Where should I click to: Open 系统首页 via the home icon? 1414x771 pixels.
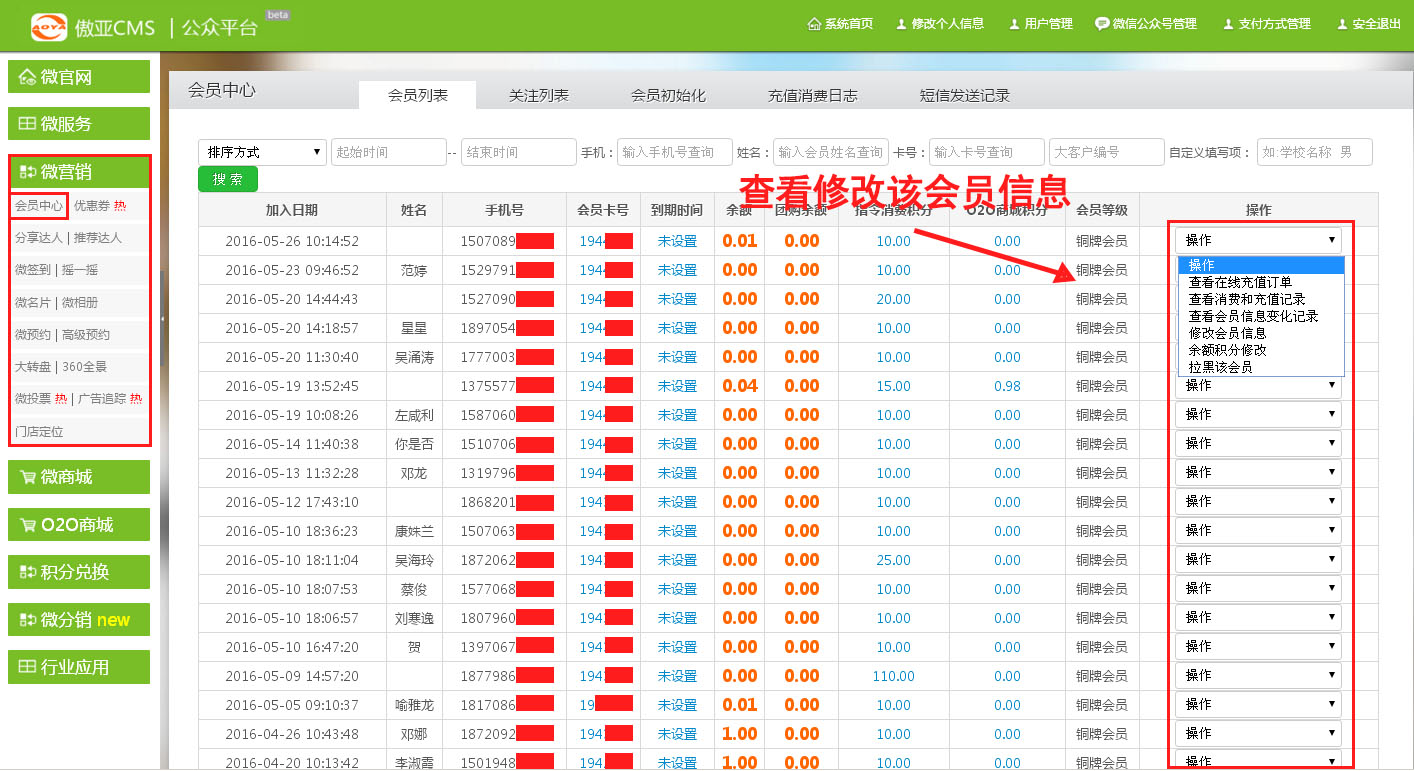click(840, 24)
